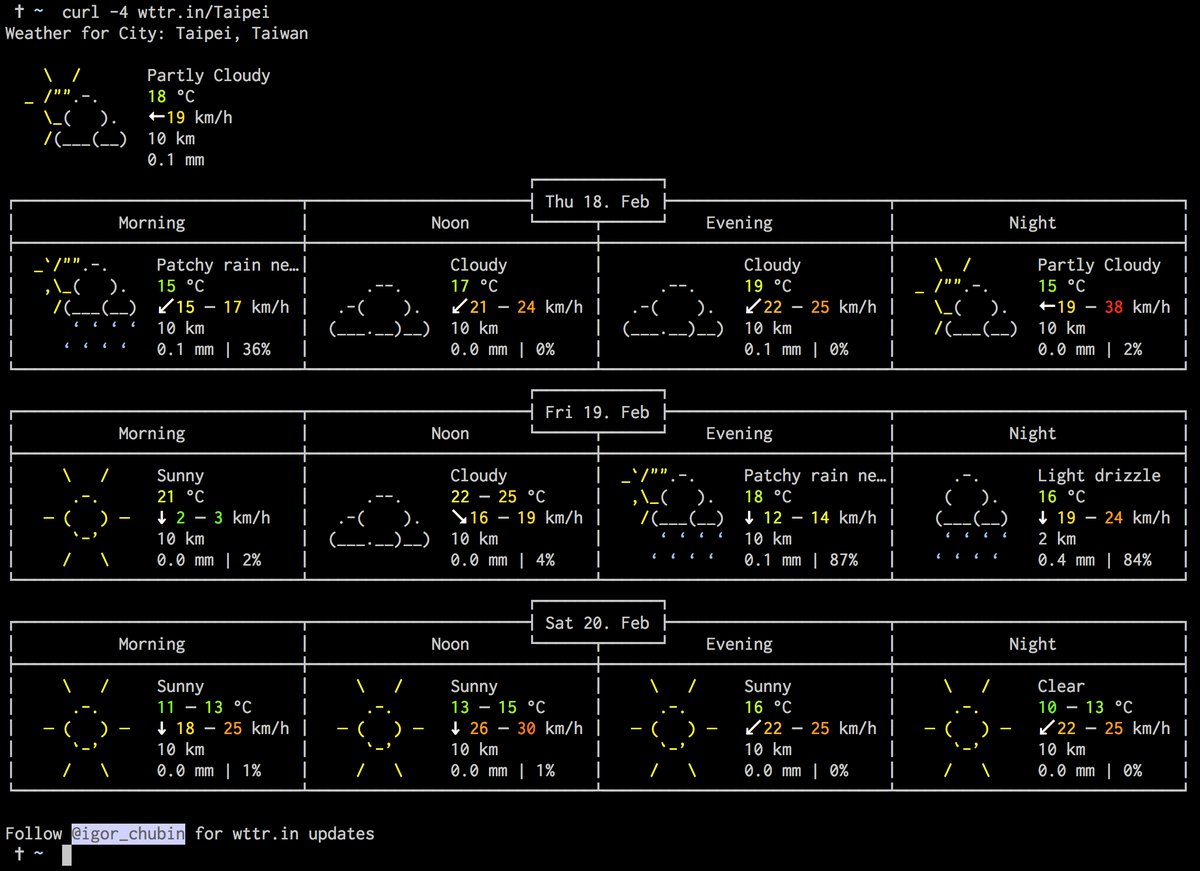
Task: Click Thursday evening cloudy ASCII icon
Action: [674, 307]
